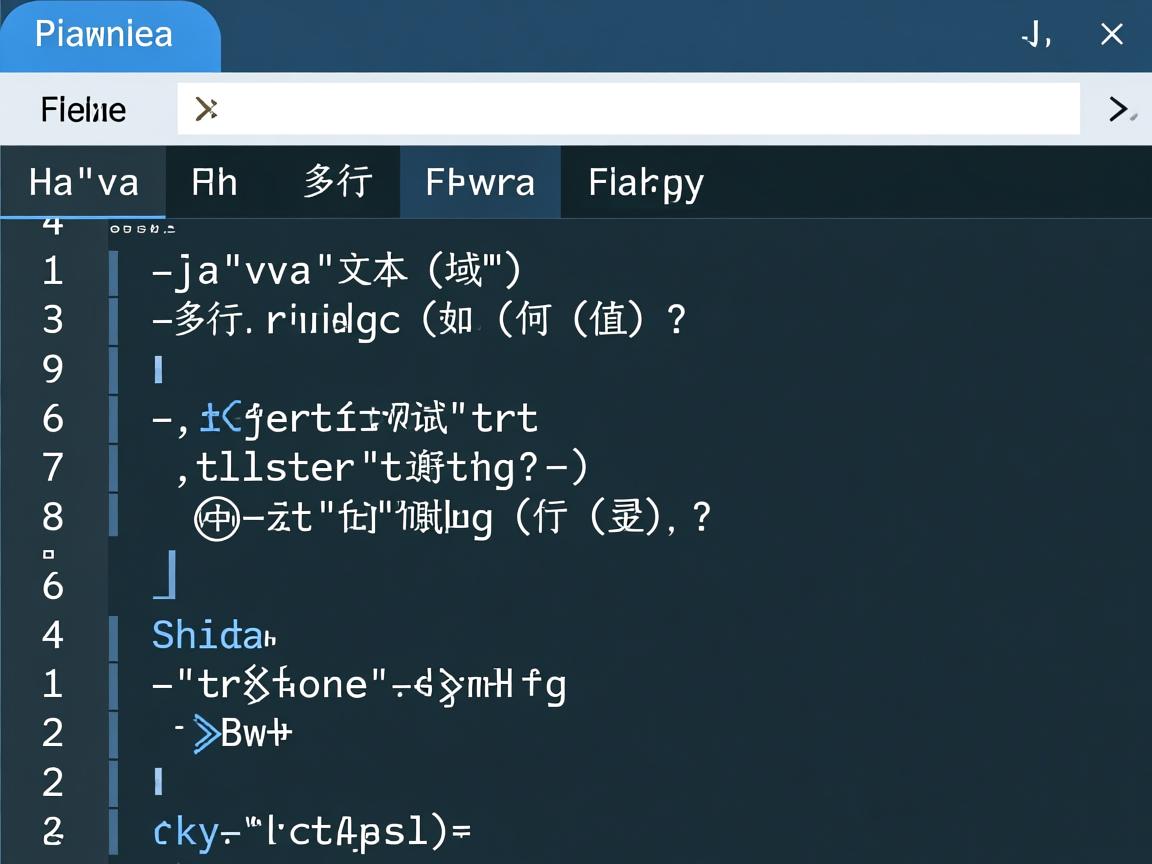The height and width of the screenshot is (864, 1152).
Task: Click the fold dots above line 1
Action: [x=141, y=229]
